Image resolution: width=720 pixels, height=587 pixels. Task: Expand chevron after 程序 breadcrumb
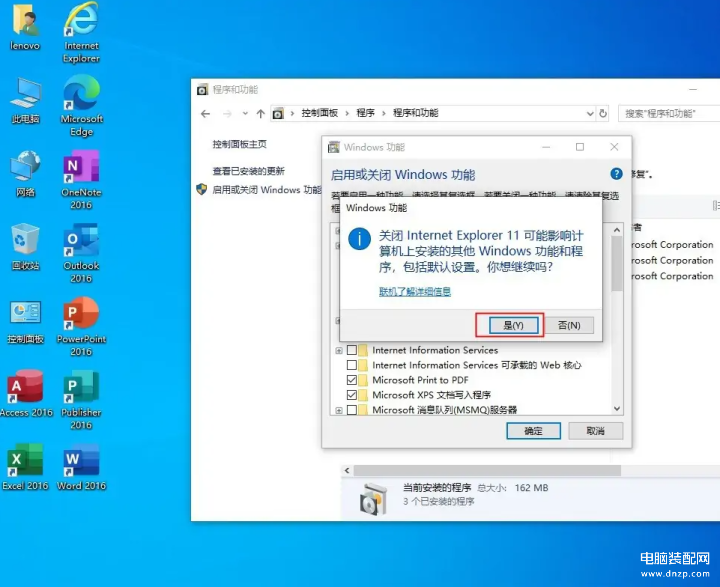383,113
